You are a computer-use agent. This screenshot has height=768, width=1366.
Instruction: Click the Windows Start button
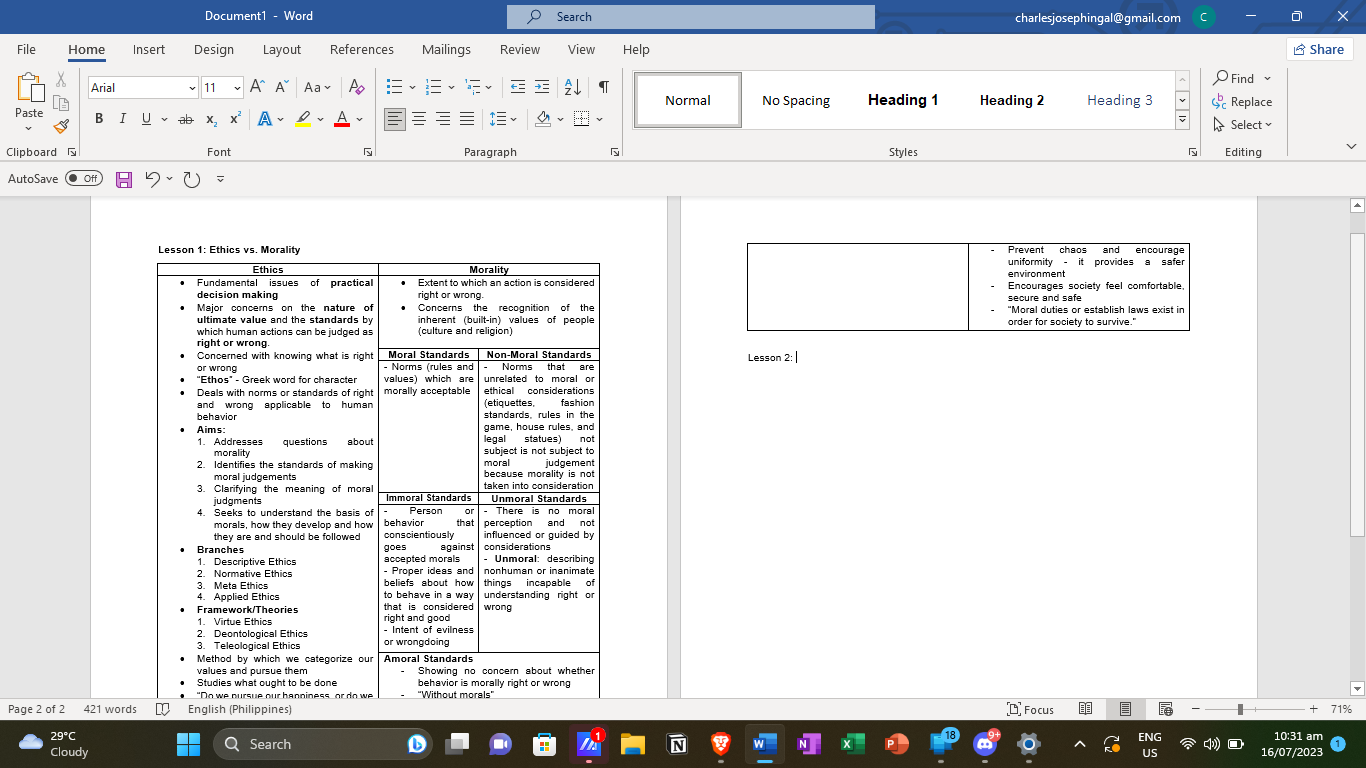click(188, 744)
